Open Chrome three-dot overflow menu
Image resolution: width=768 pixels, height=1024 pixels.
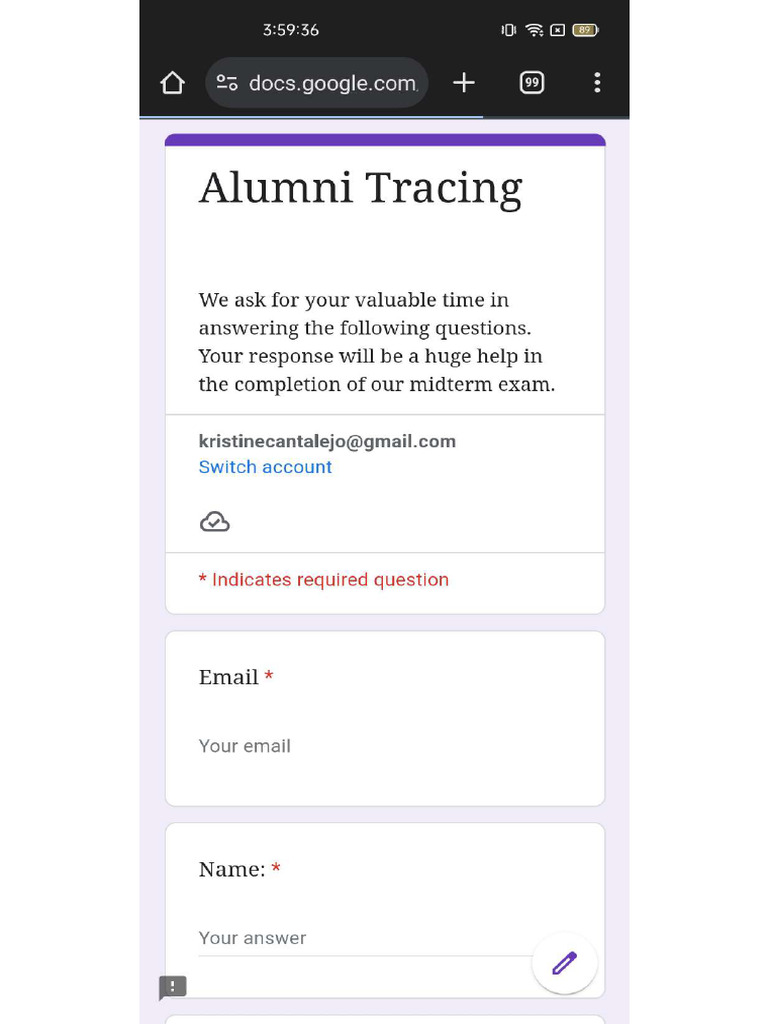(597, 83)
